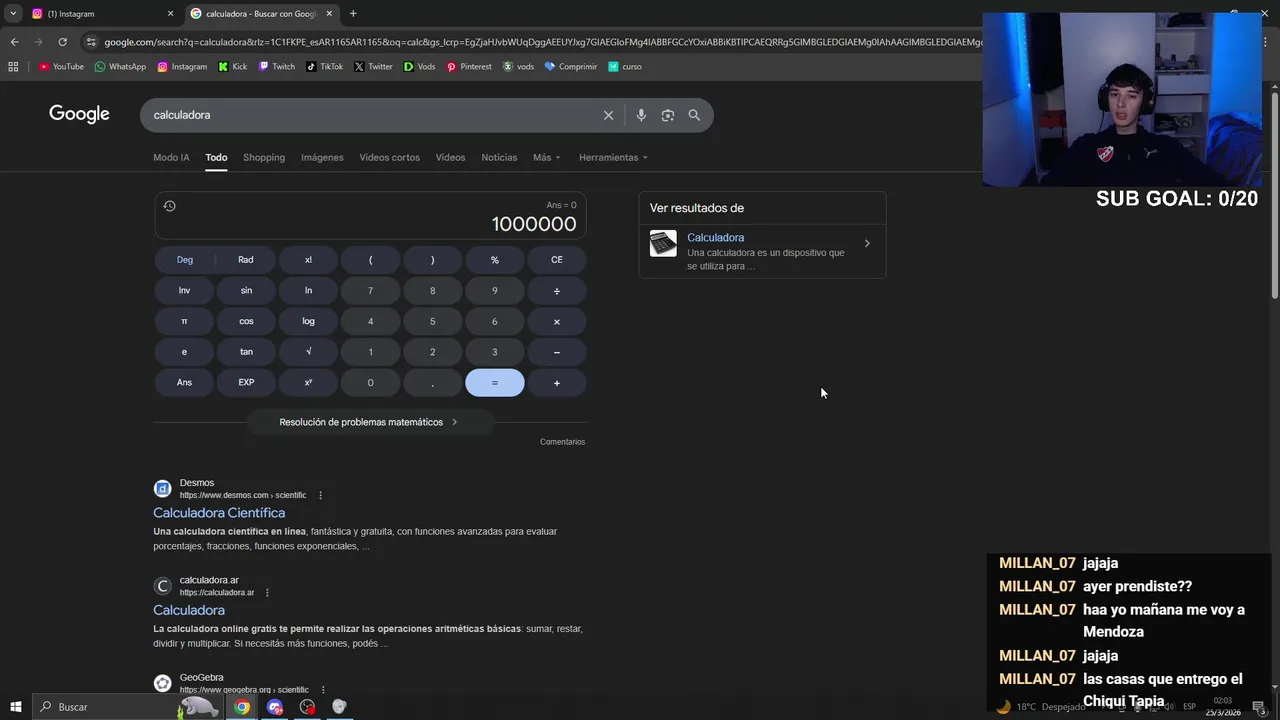
Task: Open Calculadora knowledge card chevron
Action: (867, 243)
